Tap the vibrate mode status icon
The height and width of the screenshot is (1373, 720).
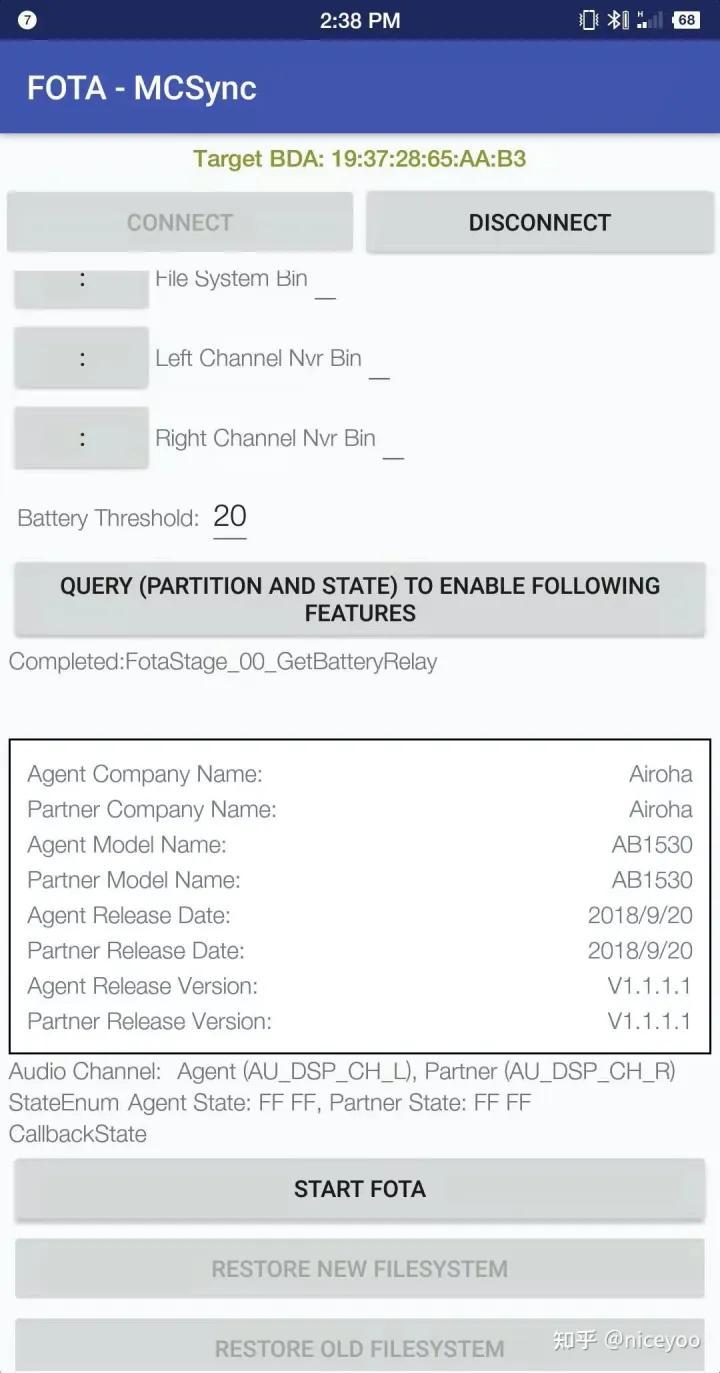pyautogui.click(x=589, y=20)
